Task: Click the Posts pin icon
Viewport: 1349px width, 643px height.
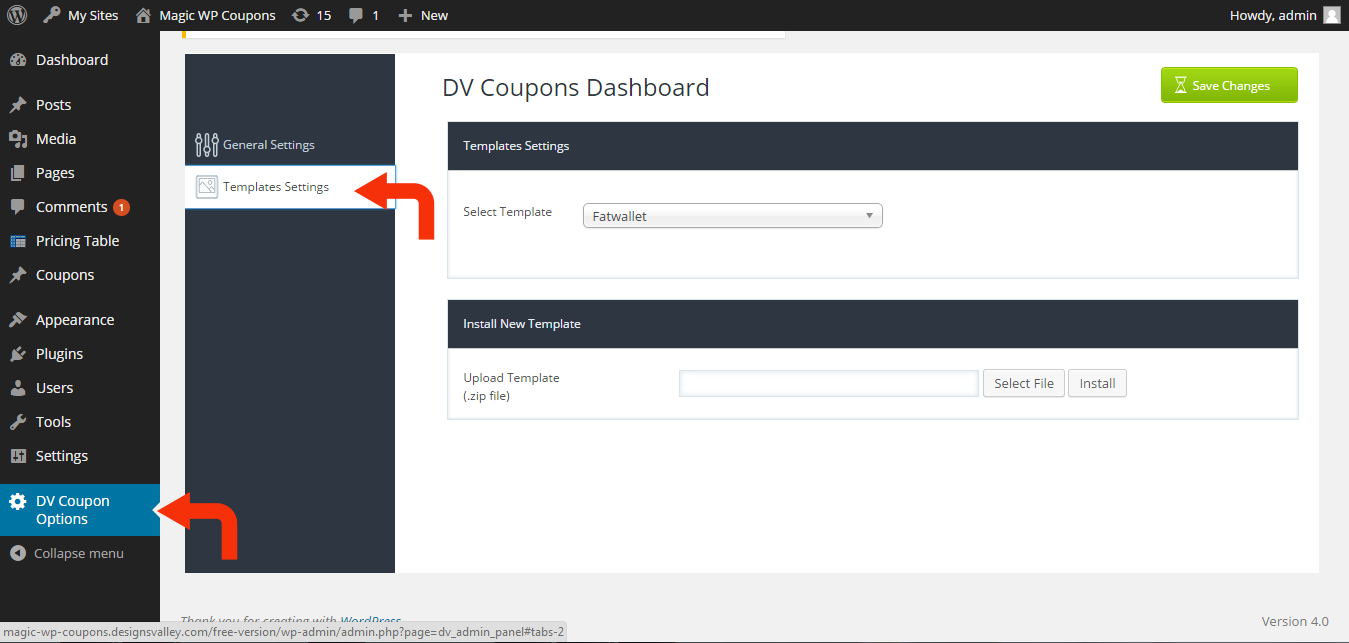Action: (x=18, y=105)
